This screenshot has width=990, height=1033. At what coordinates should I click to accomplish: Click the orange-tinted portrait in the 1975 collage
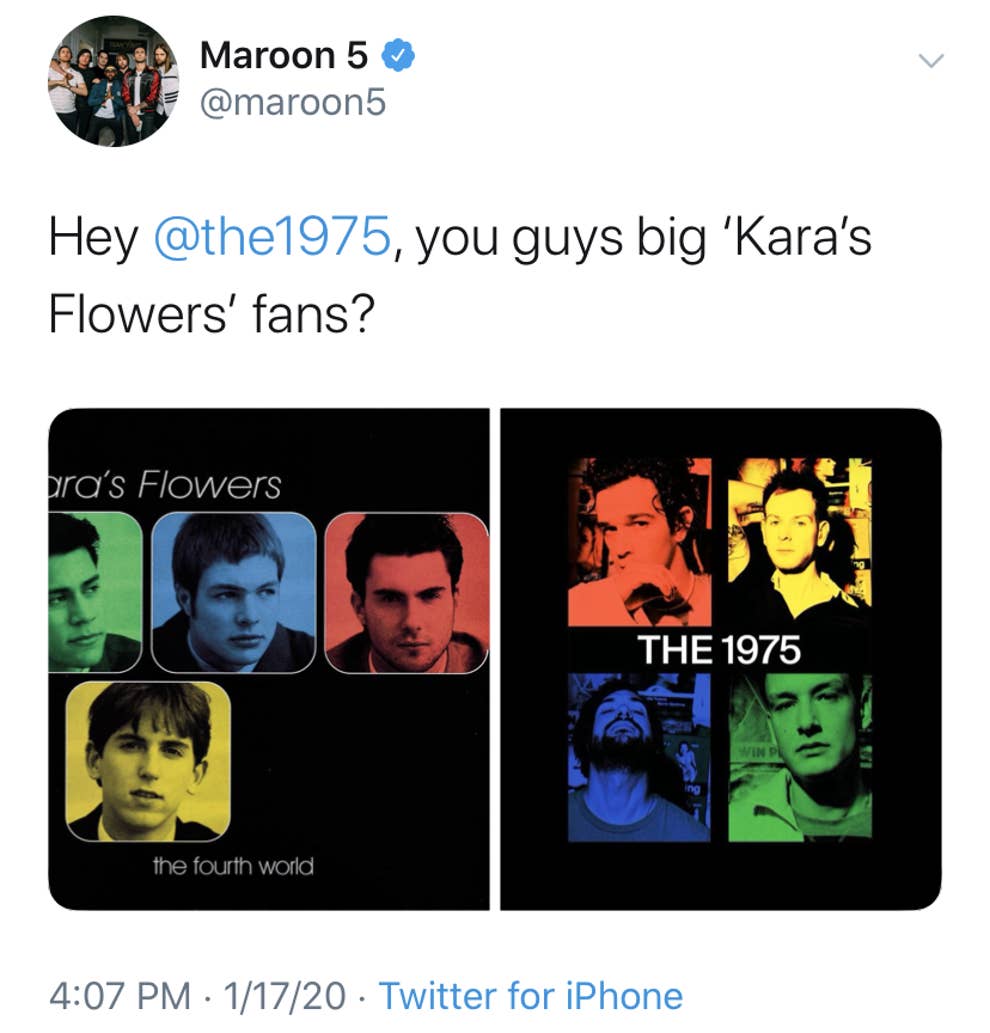coord(640,541)
